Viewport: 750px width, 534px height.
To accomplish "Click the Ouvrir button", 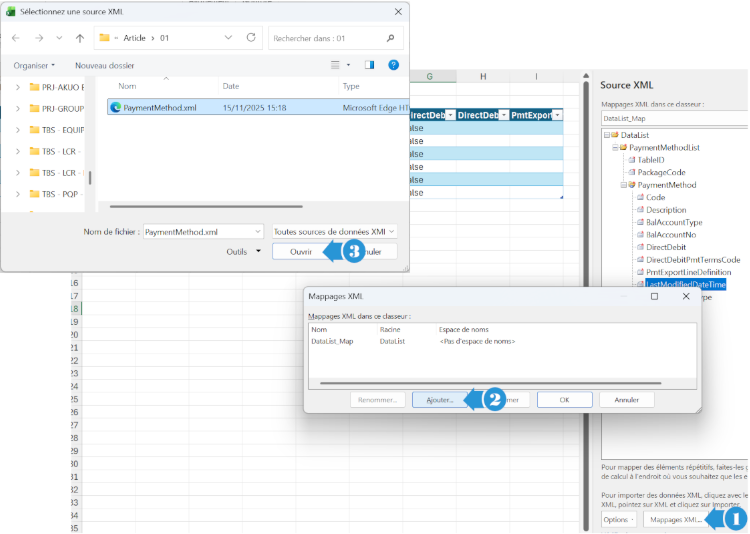I will (301, 252).
